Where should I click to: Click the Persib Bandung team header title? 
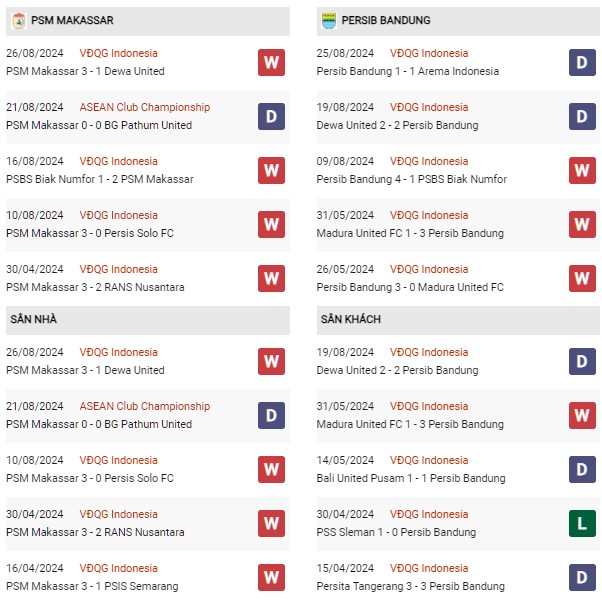pyautogui.click(x=386, y=20)
